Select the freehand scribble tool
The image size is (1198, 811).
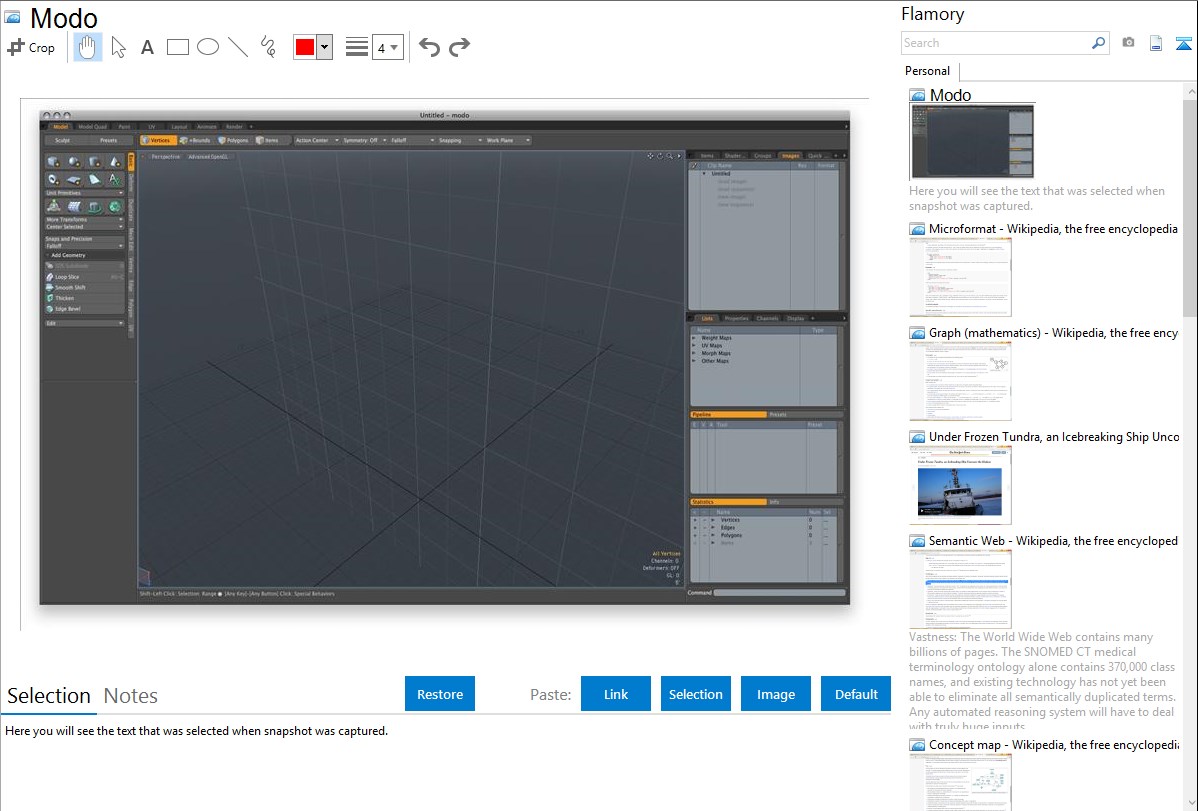point(268,47)
